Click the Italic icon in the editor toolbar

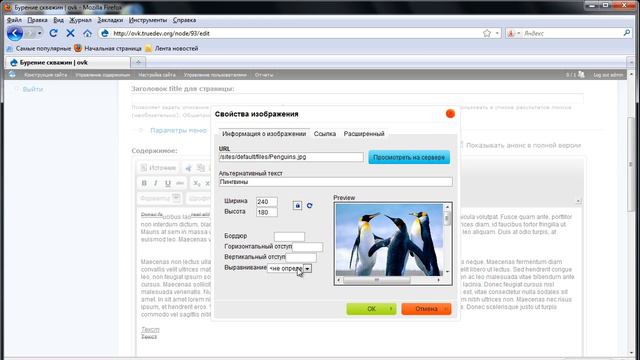point(156,183)
